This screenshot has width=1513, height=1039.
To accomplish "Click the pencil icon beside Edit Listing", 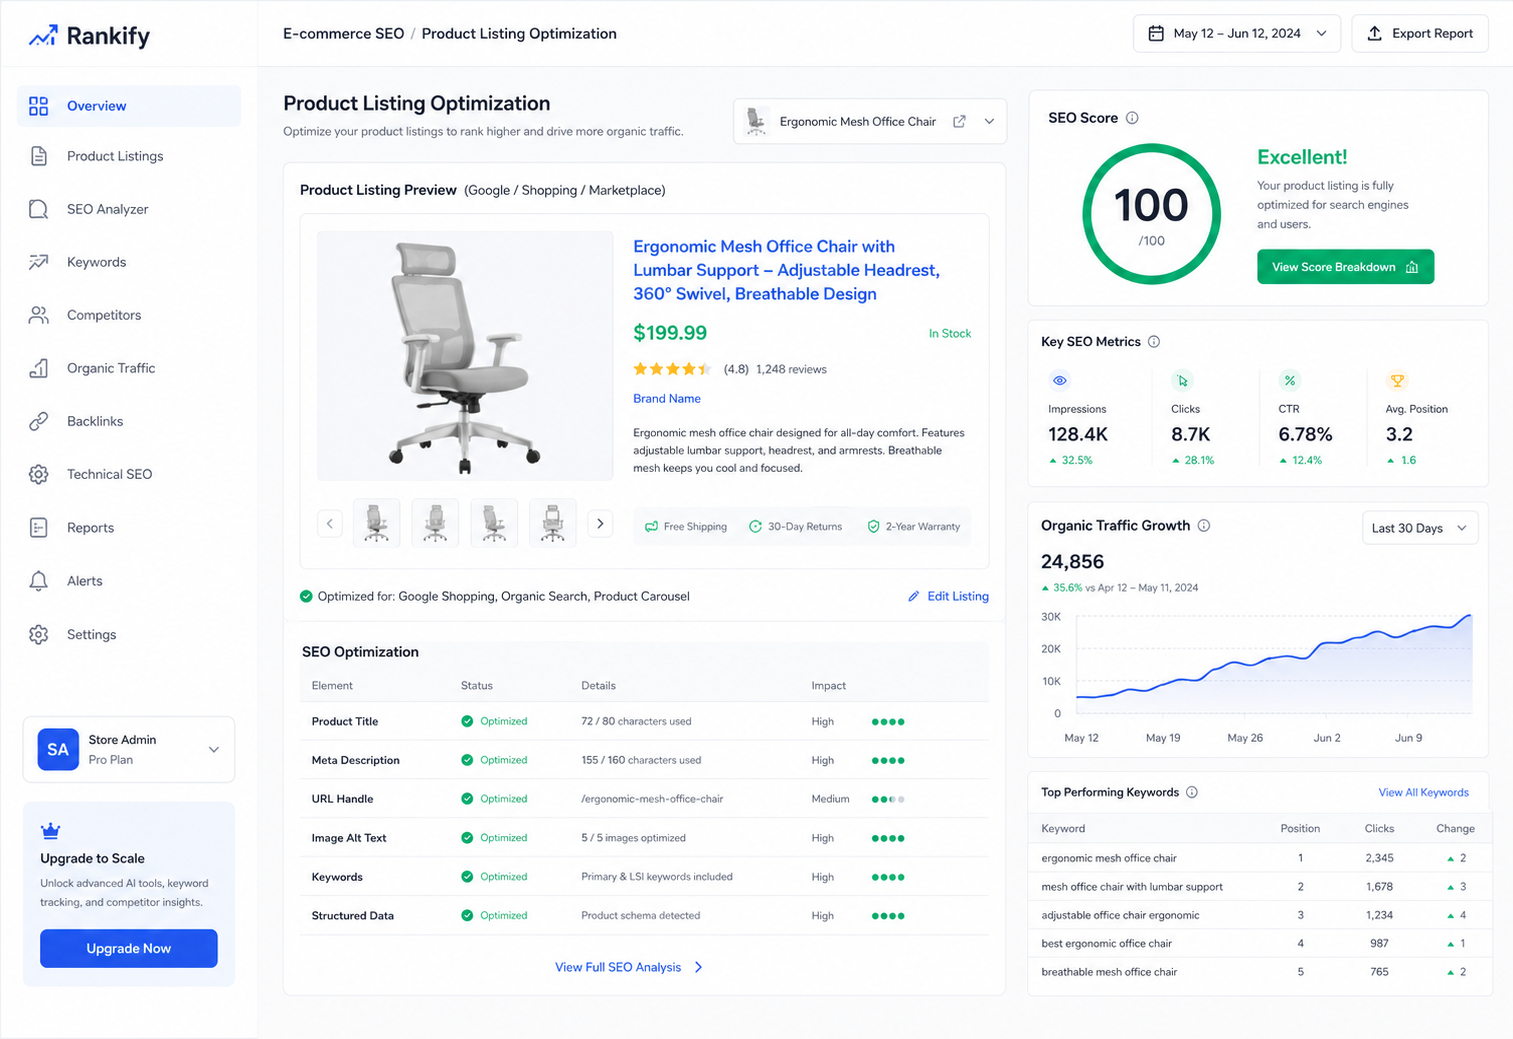I will coord(913,596).
